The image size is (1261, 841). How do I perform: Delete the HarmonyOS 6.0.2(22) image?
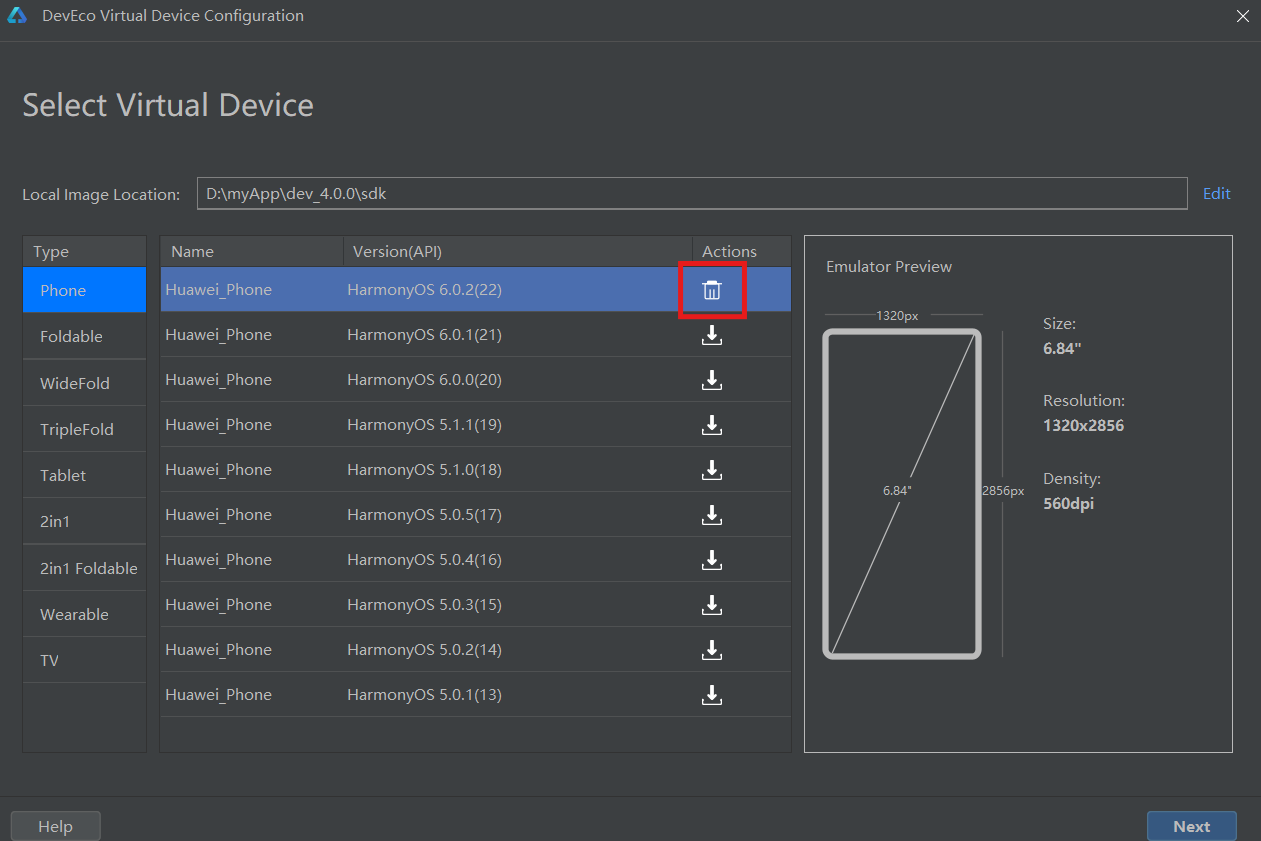712,290
